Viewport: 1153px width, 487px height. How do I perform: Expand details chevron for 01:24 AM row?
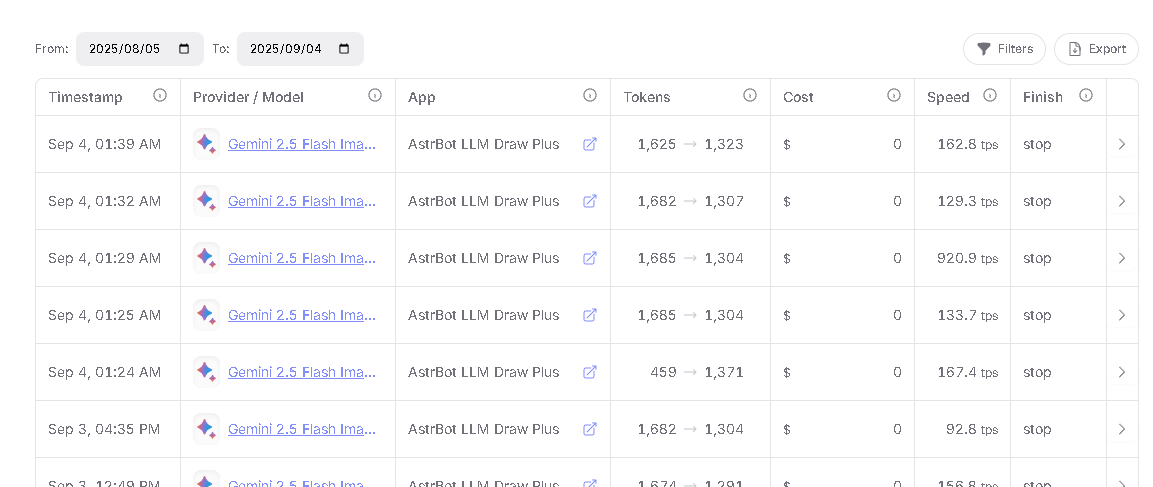click(1121, 372)
